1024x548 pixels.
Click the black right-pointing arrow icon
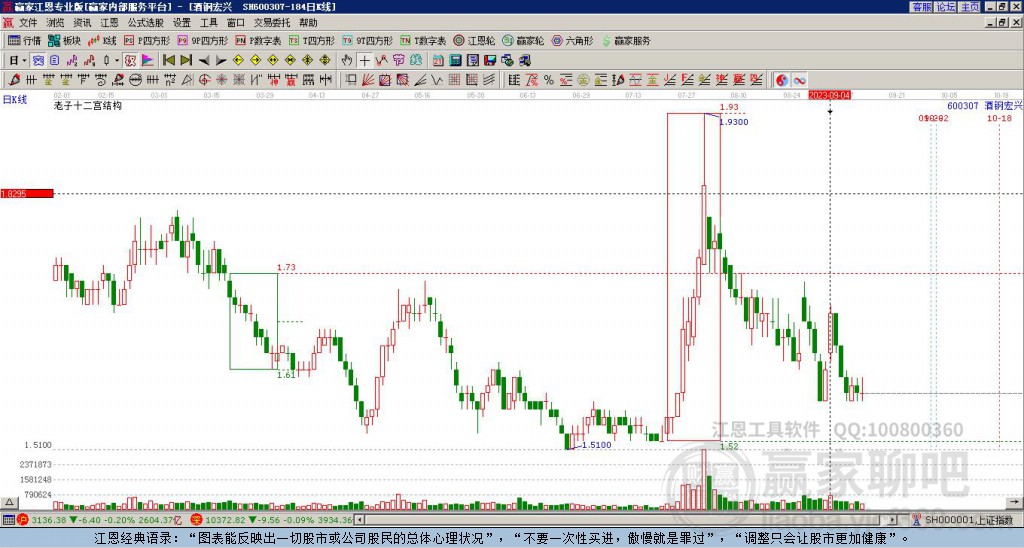pos(221,60)
